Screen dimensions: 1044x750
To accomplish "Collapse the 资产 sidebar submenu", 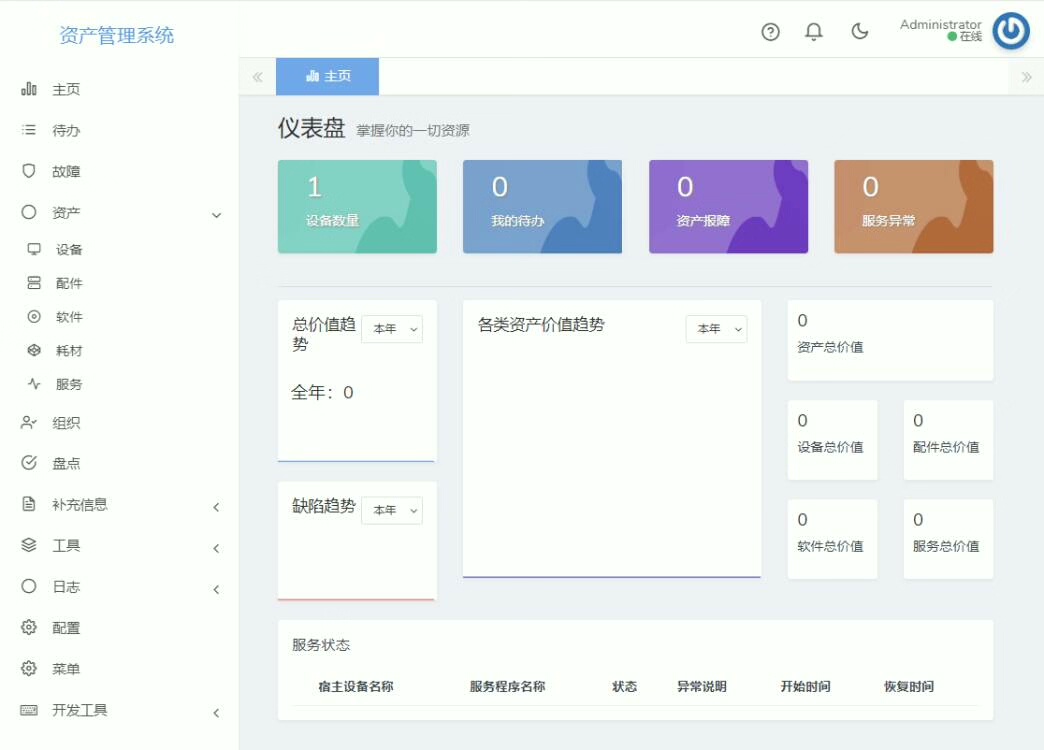I will [x=216, y=214].
